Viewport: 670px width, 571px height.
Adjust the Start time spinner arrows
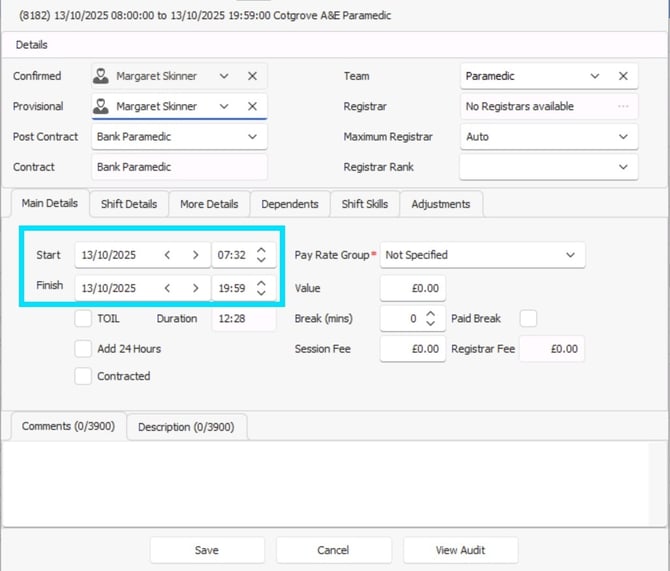pyautogui.click(x=261, y=255)
